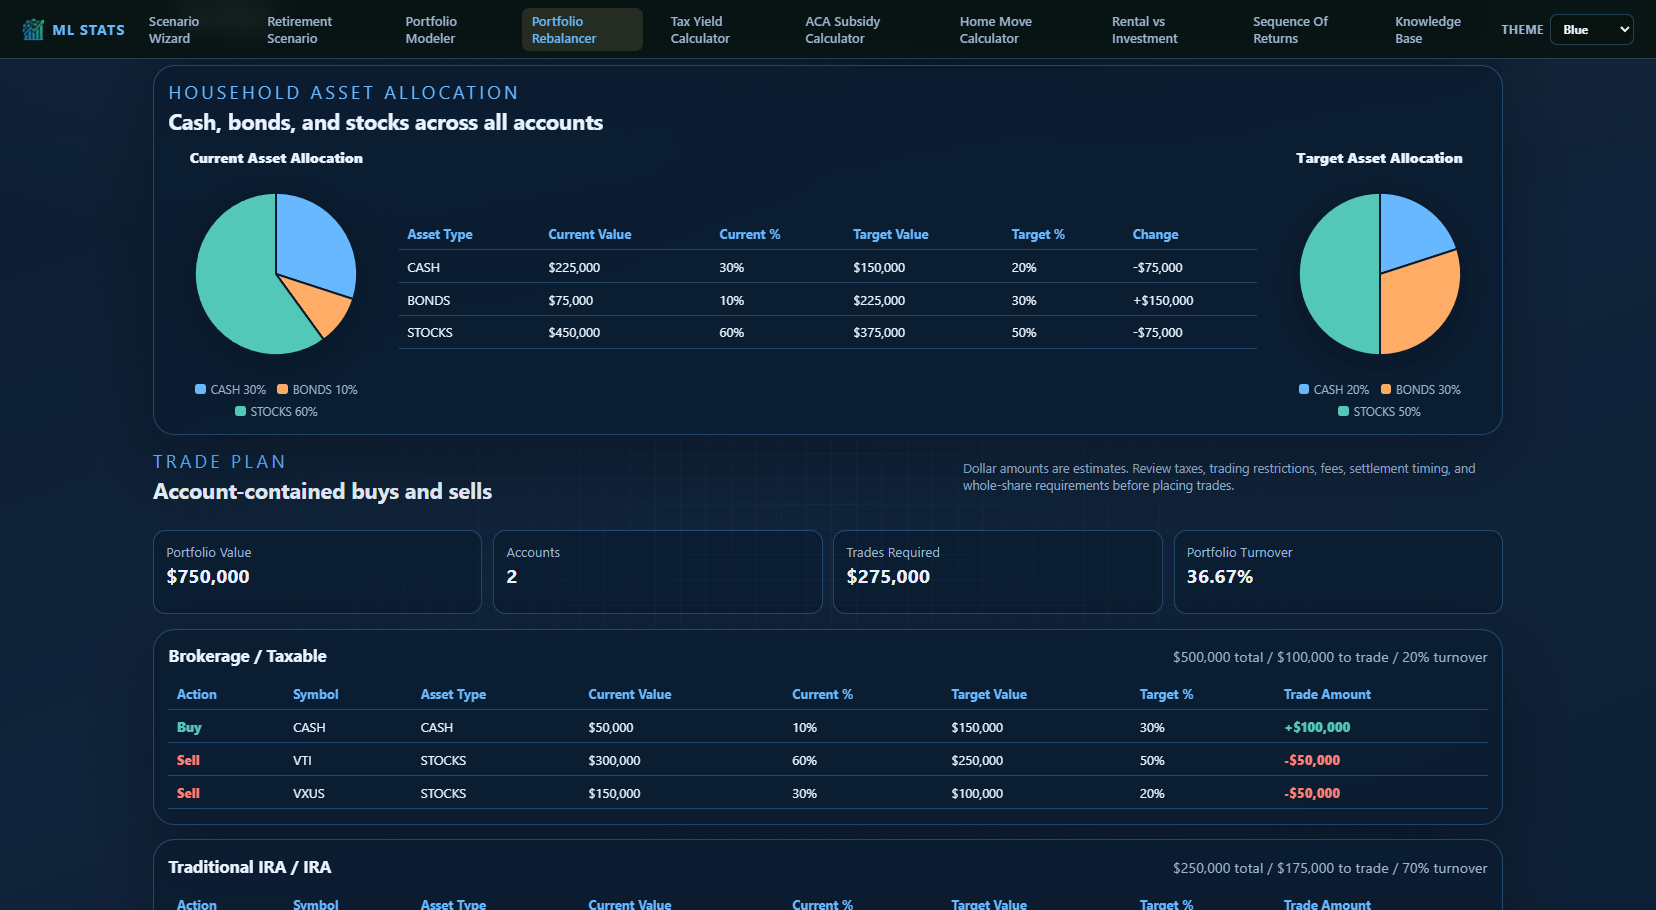
Task: Open the Home Move Calculator
Action: pos(995,30)
